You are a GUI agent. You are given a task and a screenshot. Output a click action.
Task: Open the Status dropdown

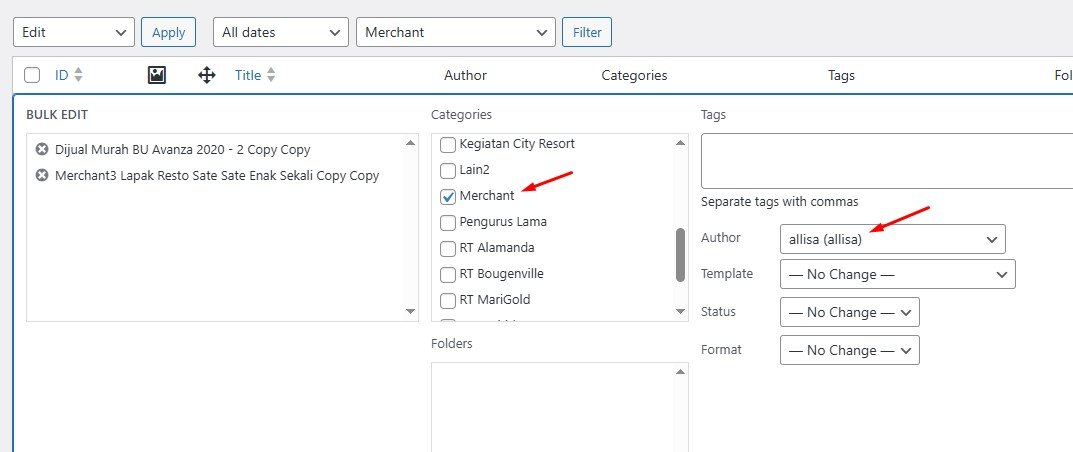tap(849, 312)
